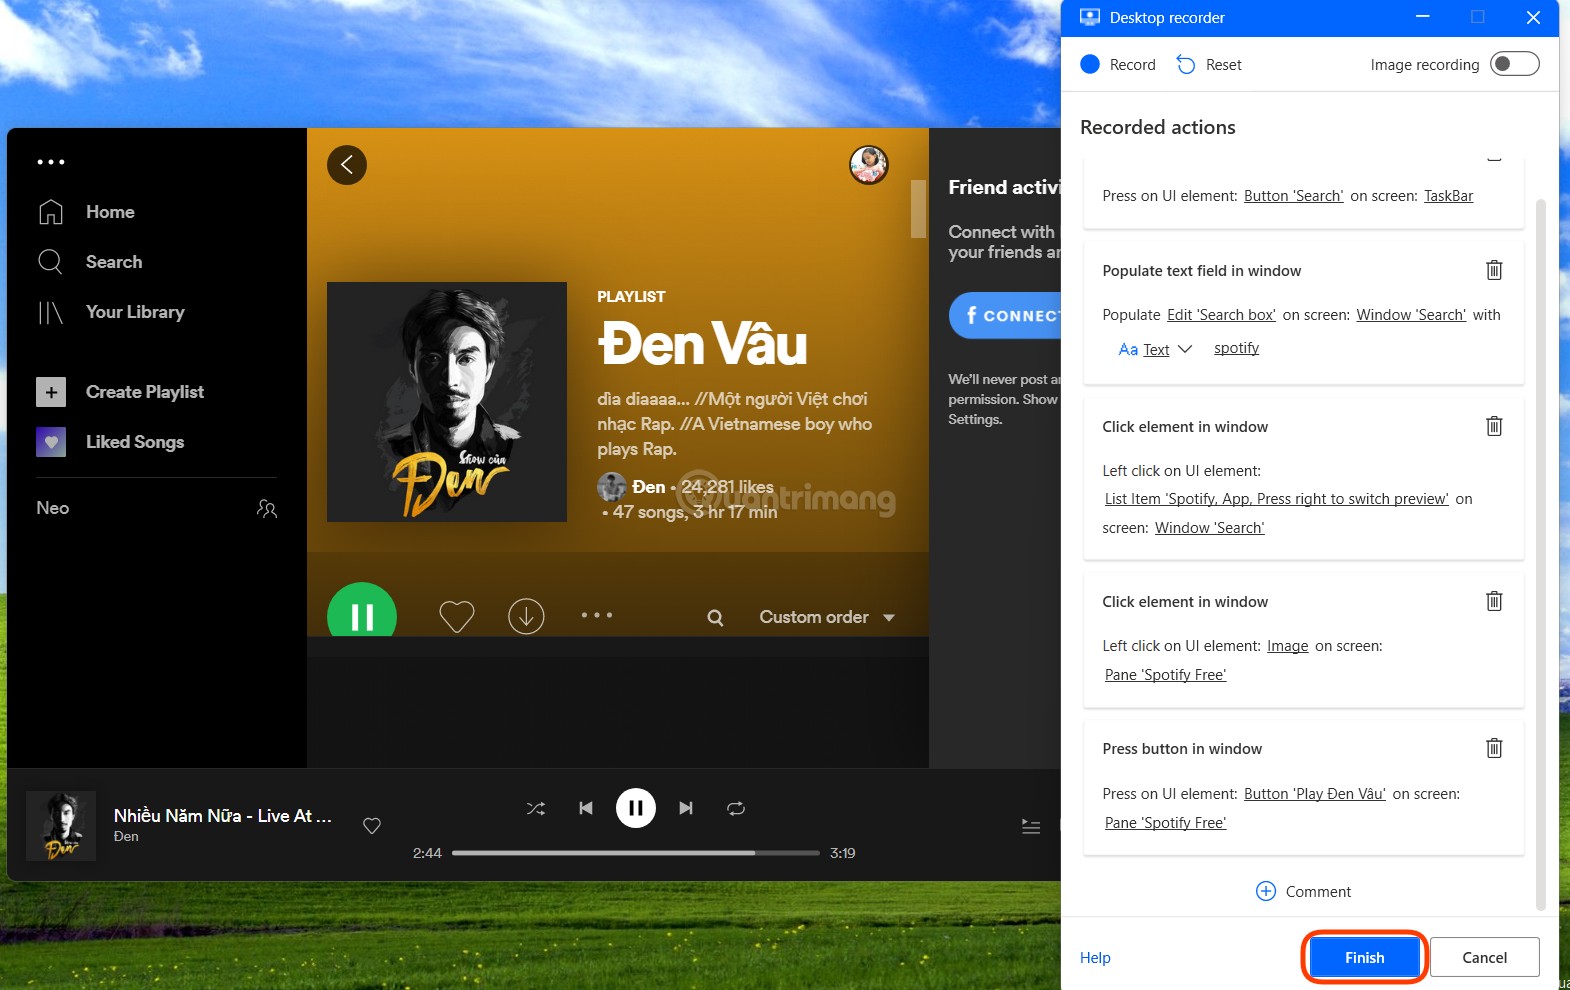This screenshot has height=990, width=1570.
Task: Click the Nhiều Năm Nữa song title
Action: [x=222, y=816]
